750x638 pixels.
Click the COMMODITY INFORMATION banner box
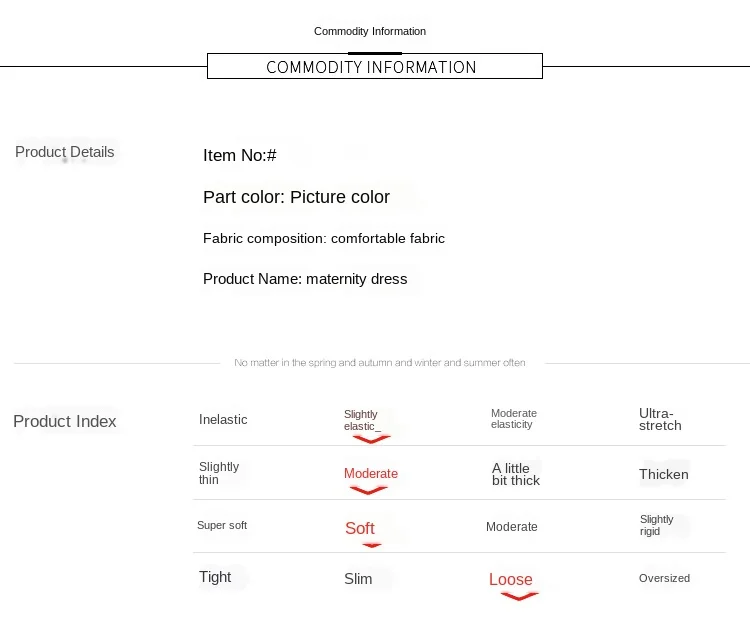[375, 66]
